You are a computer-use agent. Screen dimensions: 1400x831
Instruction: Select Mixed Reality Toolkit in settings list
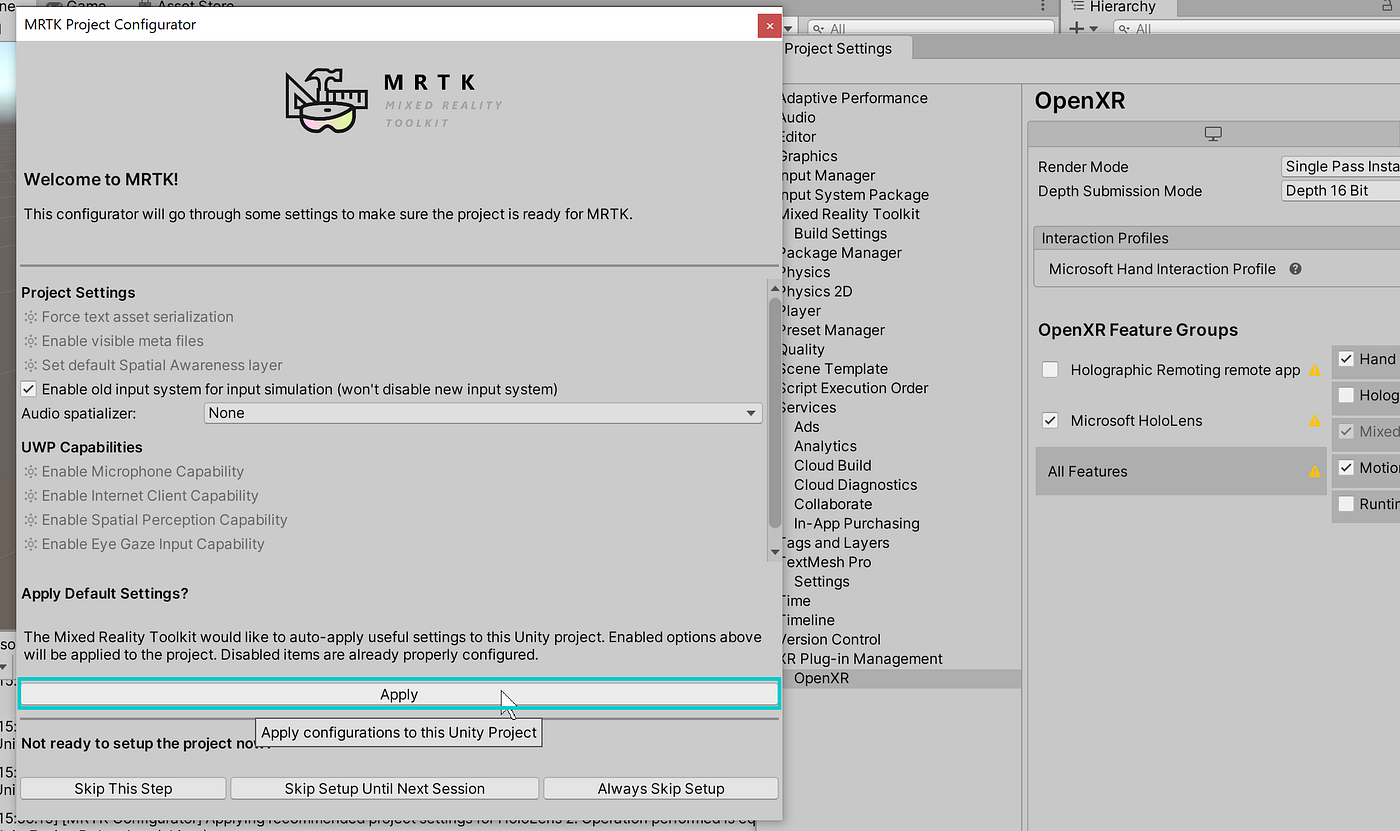click(x=850, y=214)
